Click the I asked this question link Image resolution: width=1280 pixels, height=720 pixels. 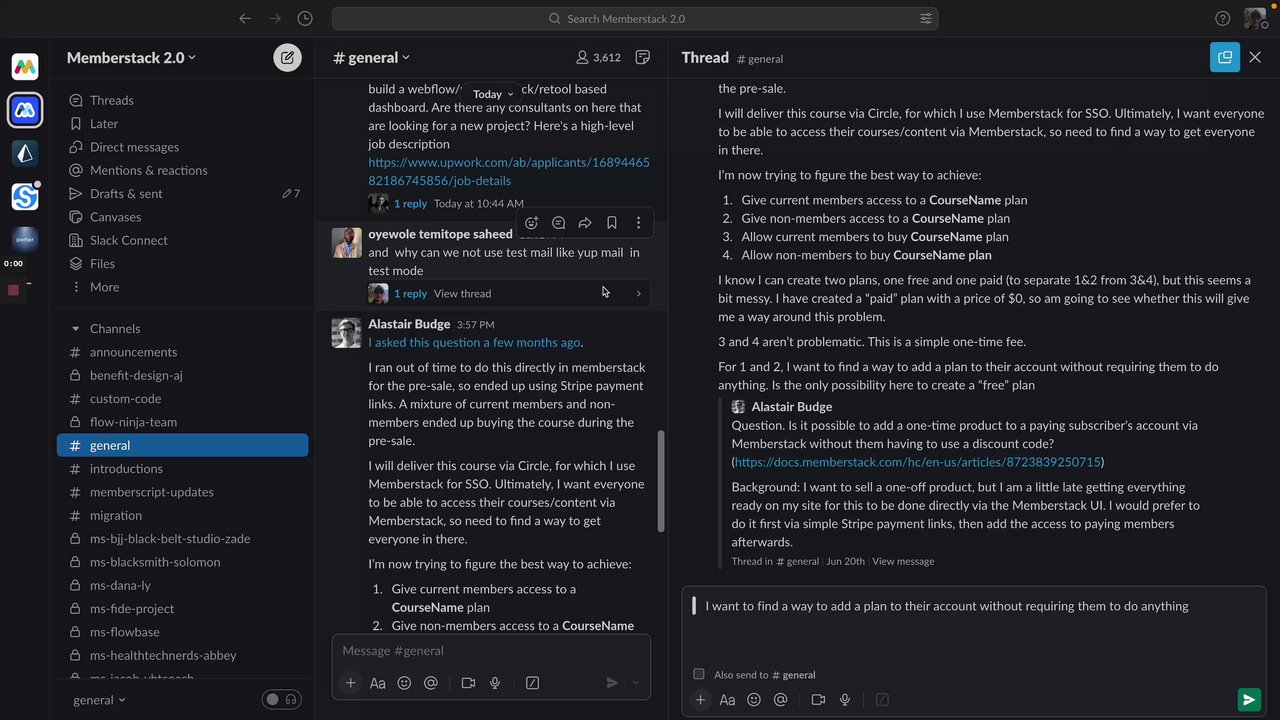click(474, 342)
